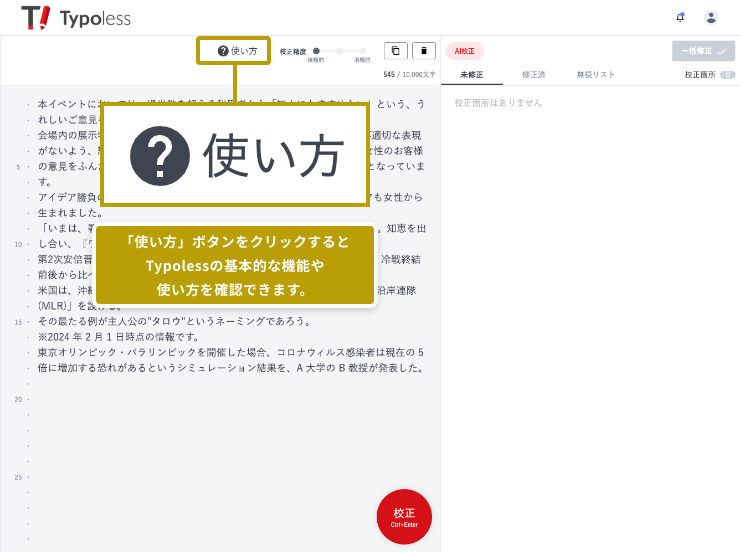This screenshot has height=552, width=740.
Task: Click the 545 / 10,000文字 character counter
Action: click(409, 75)
